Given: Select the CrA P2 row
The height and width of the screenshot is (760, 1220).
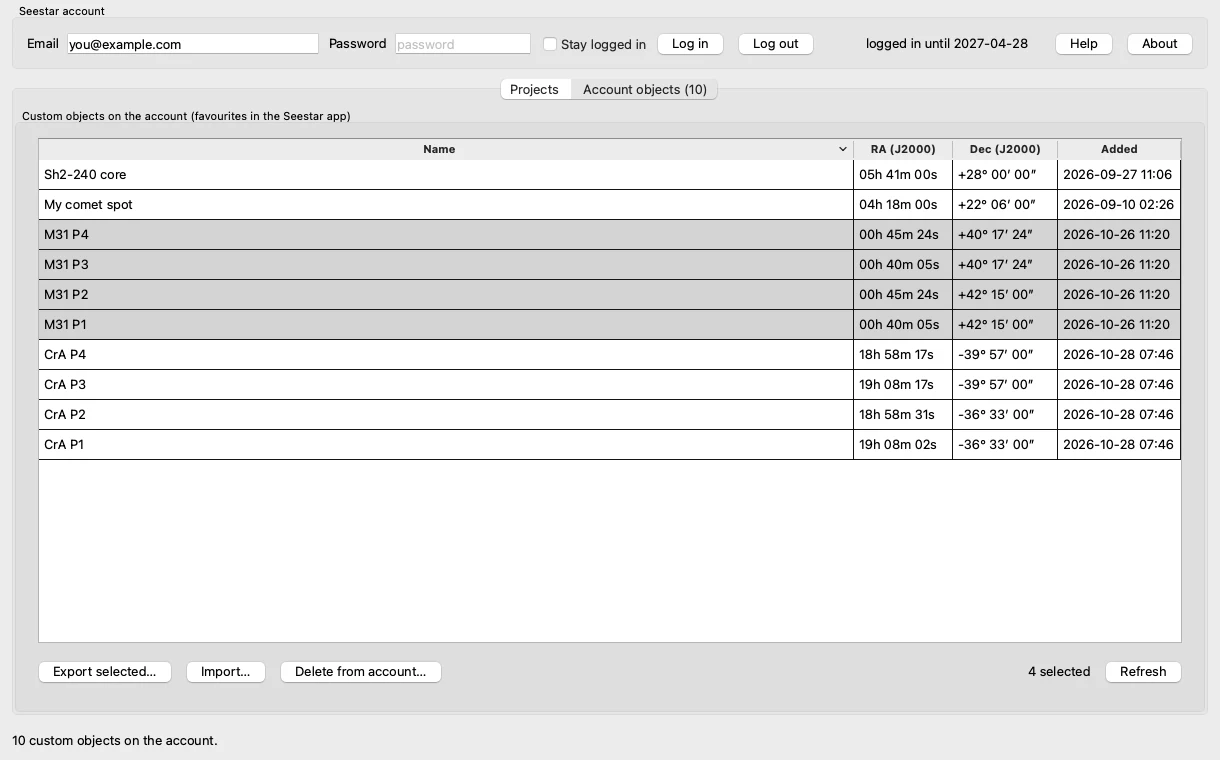Looking at the screenshot, I should coord(610,415).
